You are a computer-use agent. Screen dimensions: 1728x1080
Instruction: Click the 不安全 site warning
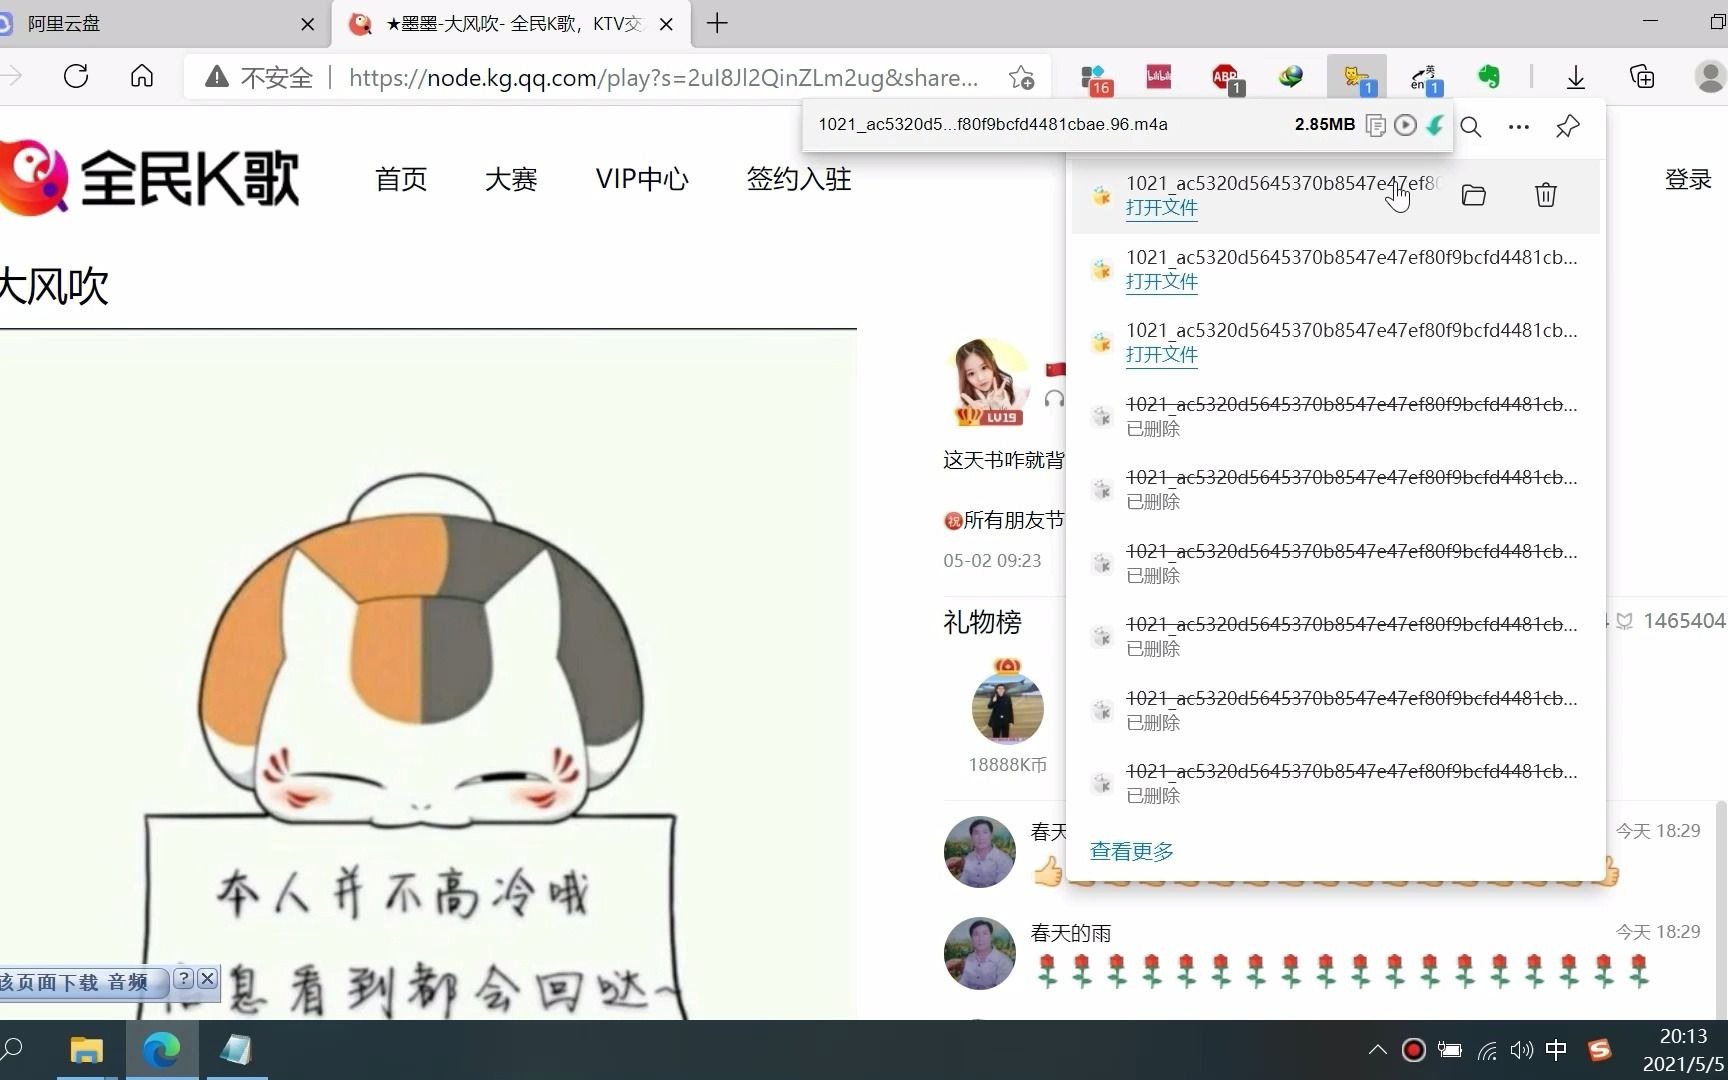point(259,77)
